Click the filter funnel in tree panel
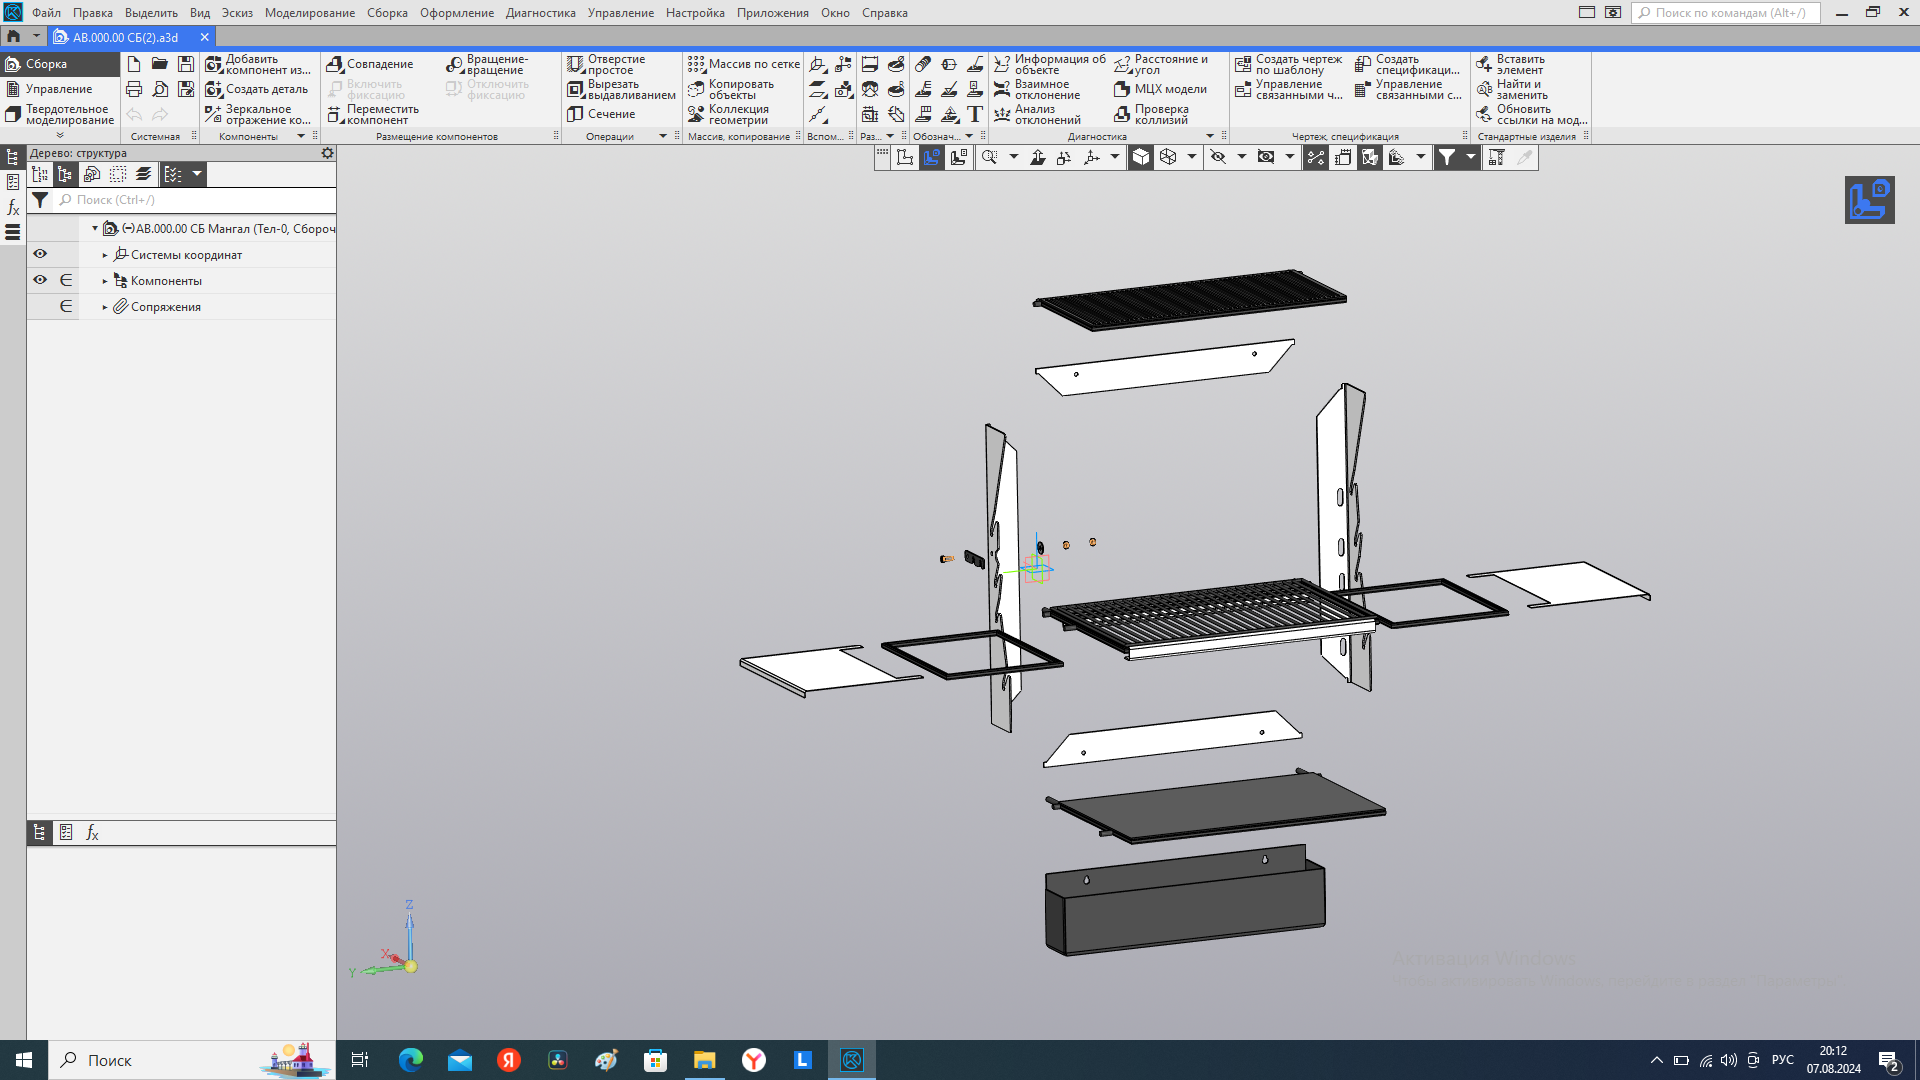The width and height of the screenshot is (1920, 1080). tap(40, 200)
